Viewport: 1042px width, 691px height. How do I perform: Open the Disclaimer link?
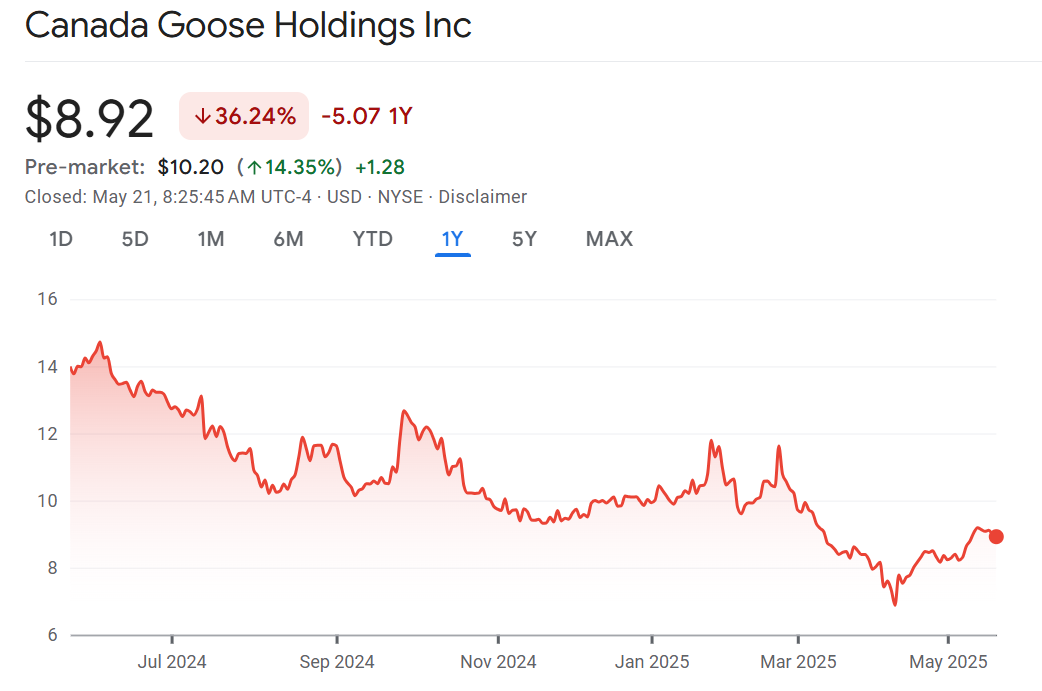[482, 197]
